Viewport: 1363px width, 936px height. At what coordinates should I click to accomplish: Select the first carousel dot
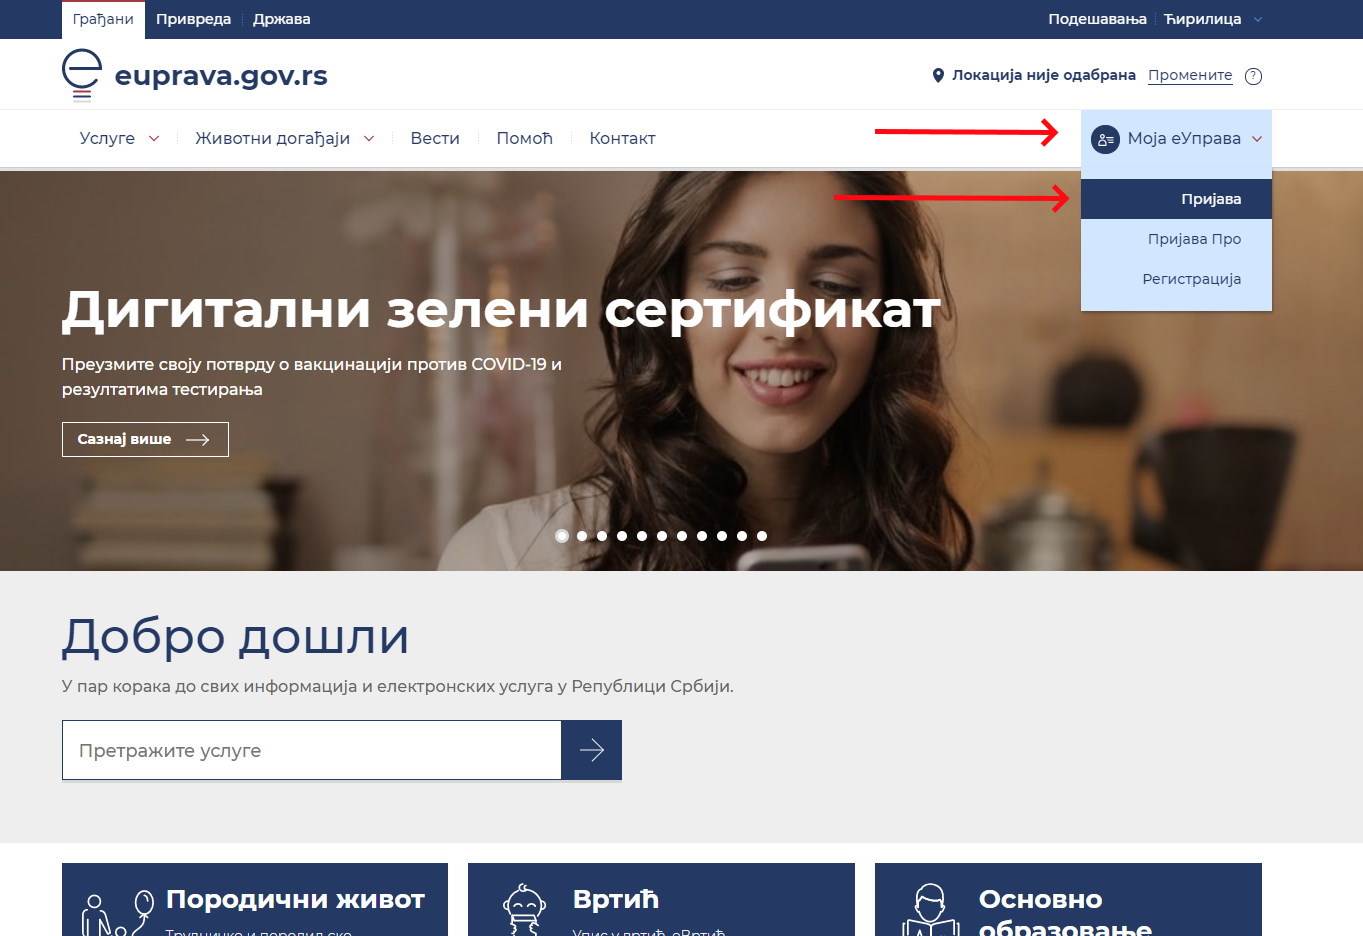click(x=562, y=535)
